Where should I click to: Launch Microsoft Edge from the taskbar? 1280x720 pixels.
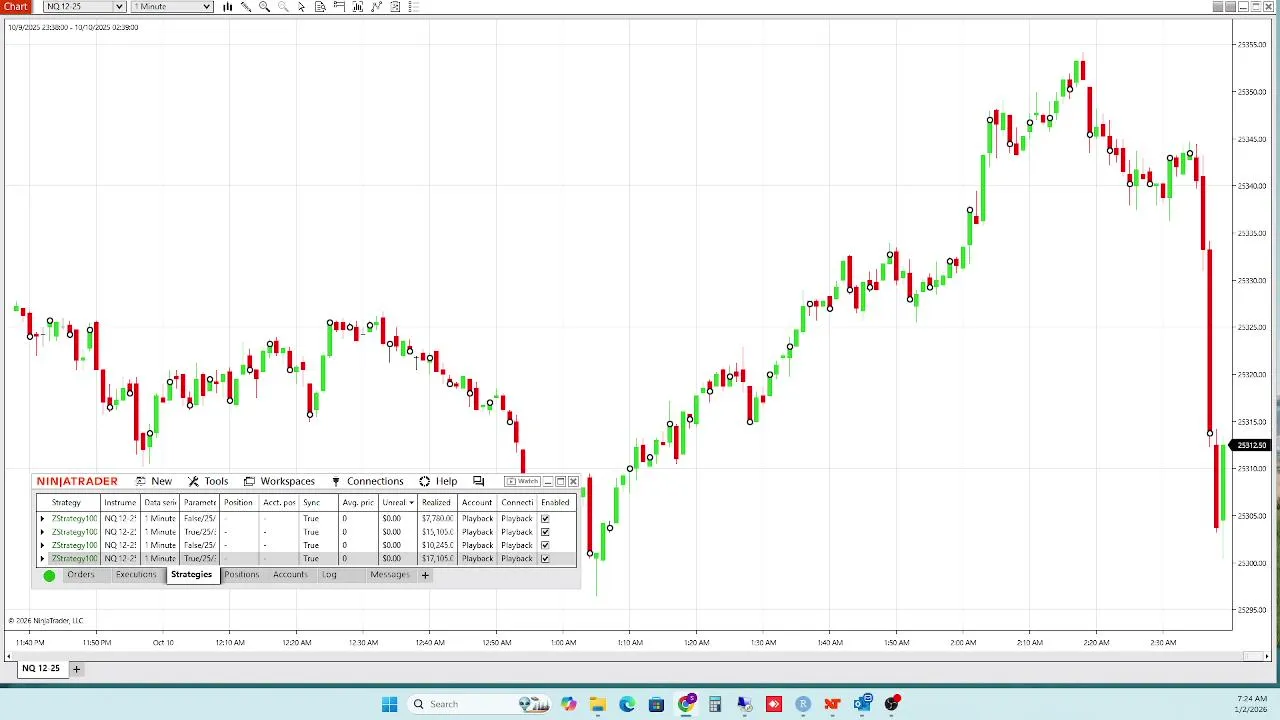click(627, 704)
